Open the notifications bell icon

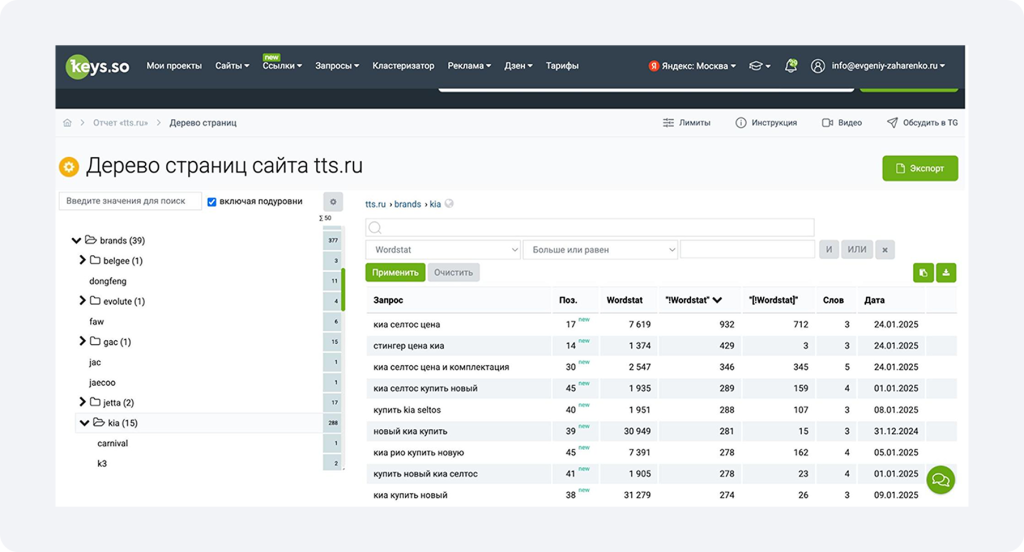(790, 65)
